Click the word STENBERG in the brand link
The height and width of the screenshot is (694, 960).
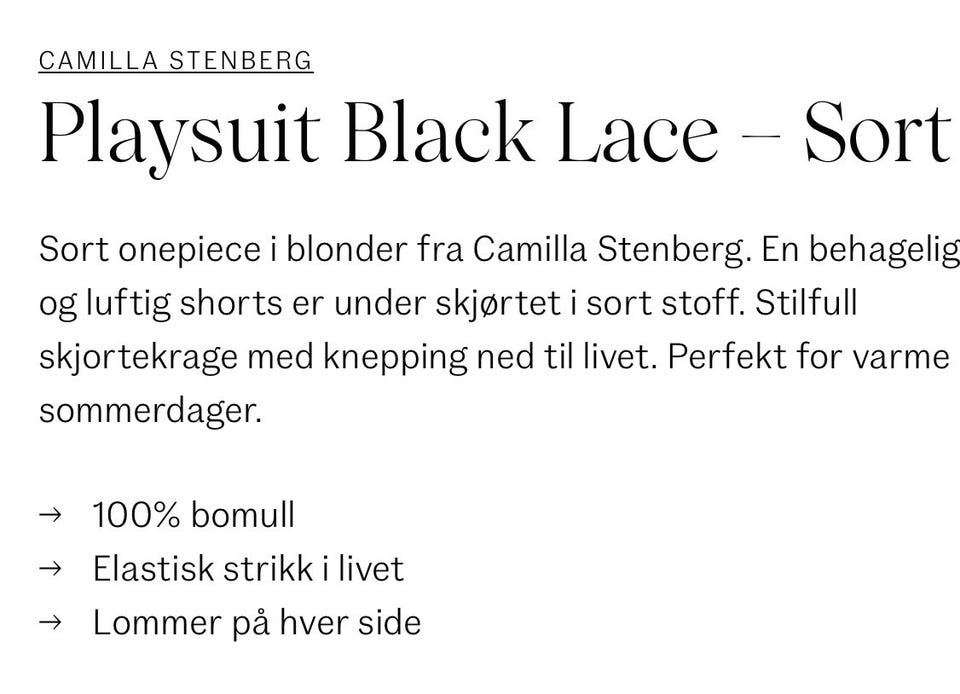coord(241,61)
